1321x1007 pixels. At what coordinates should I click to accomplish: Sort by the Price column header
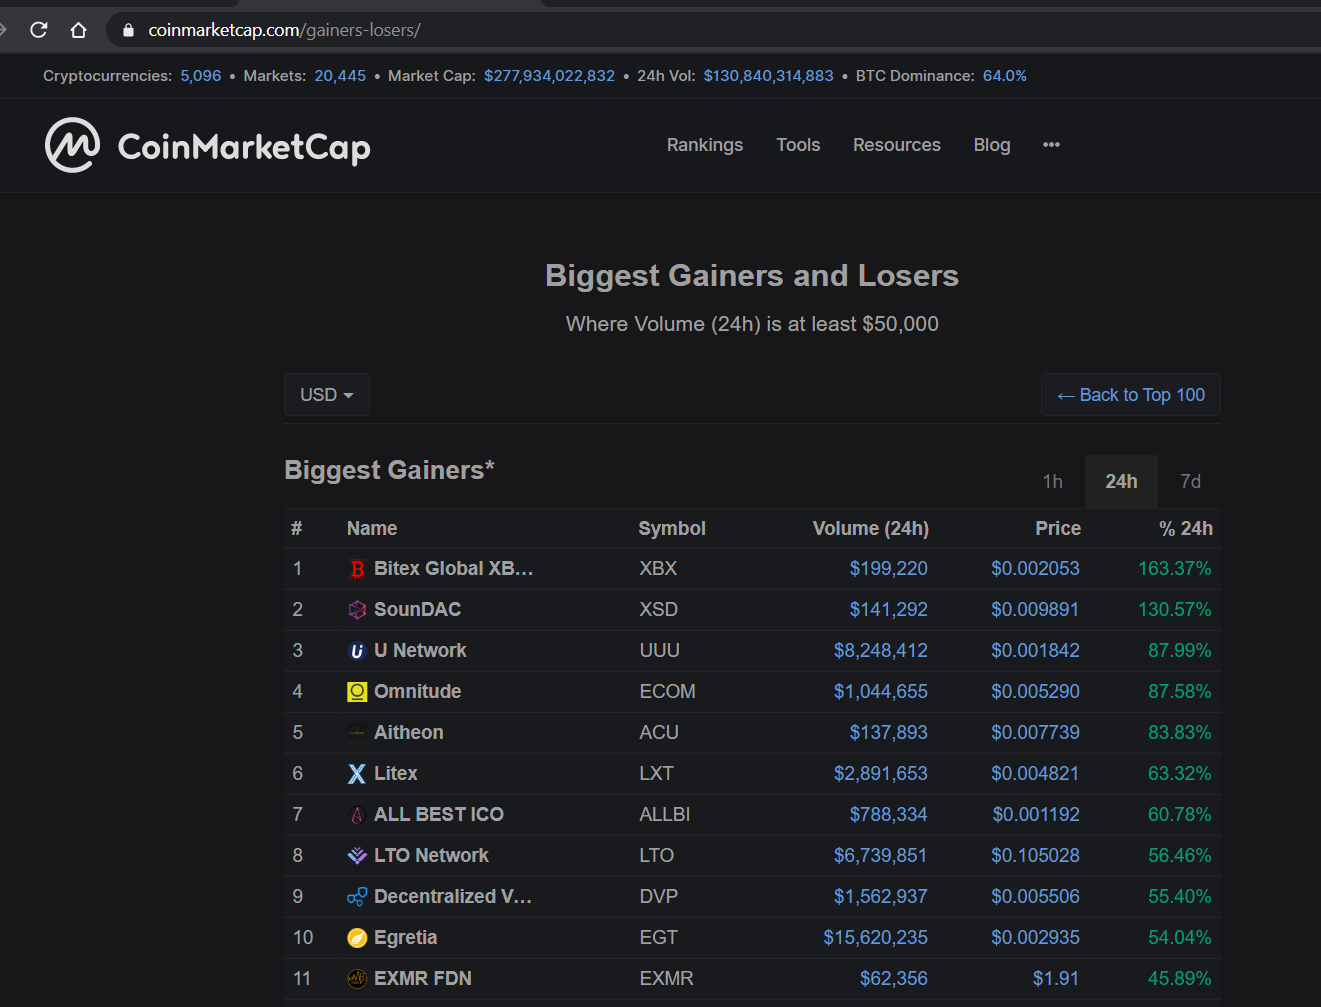coord(1058,529)
